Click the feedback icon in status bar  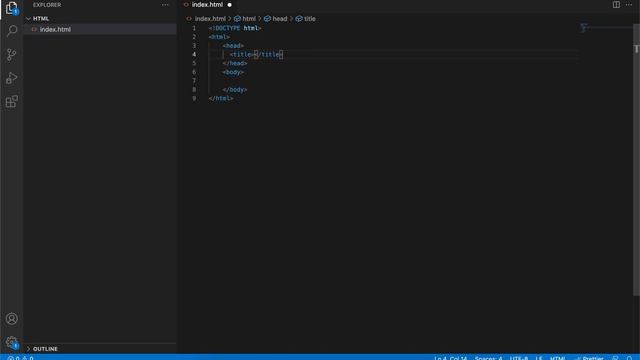pos(615,358)
